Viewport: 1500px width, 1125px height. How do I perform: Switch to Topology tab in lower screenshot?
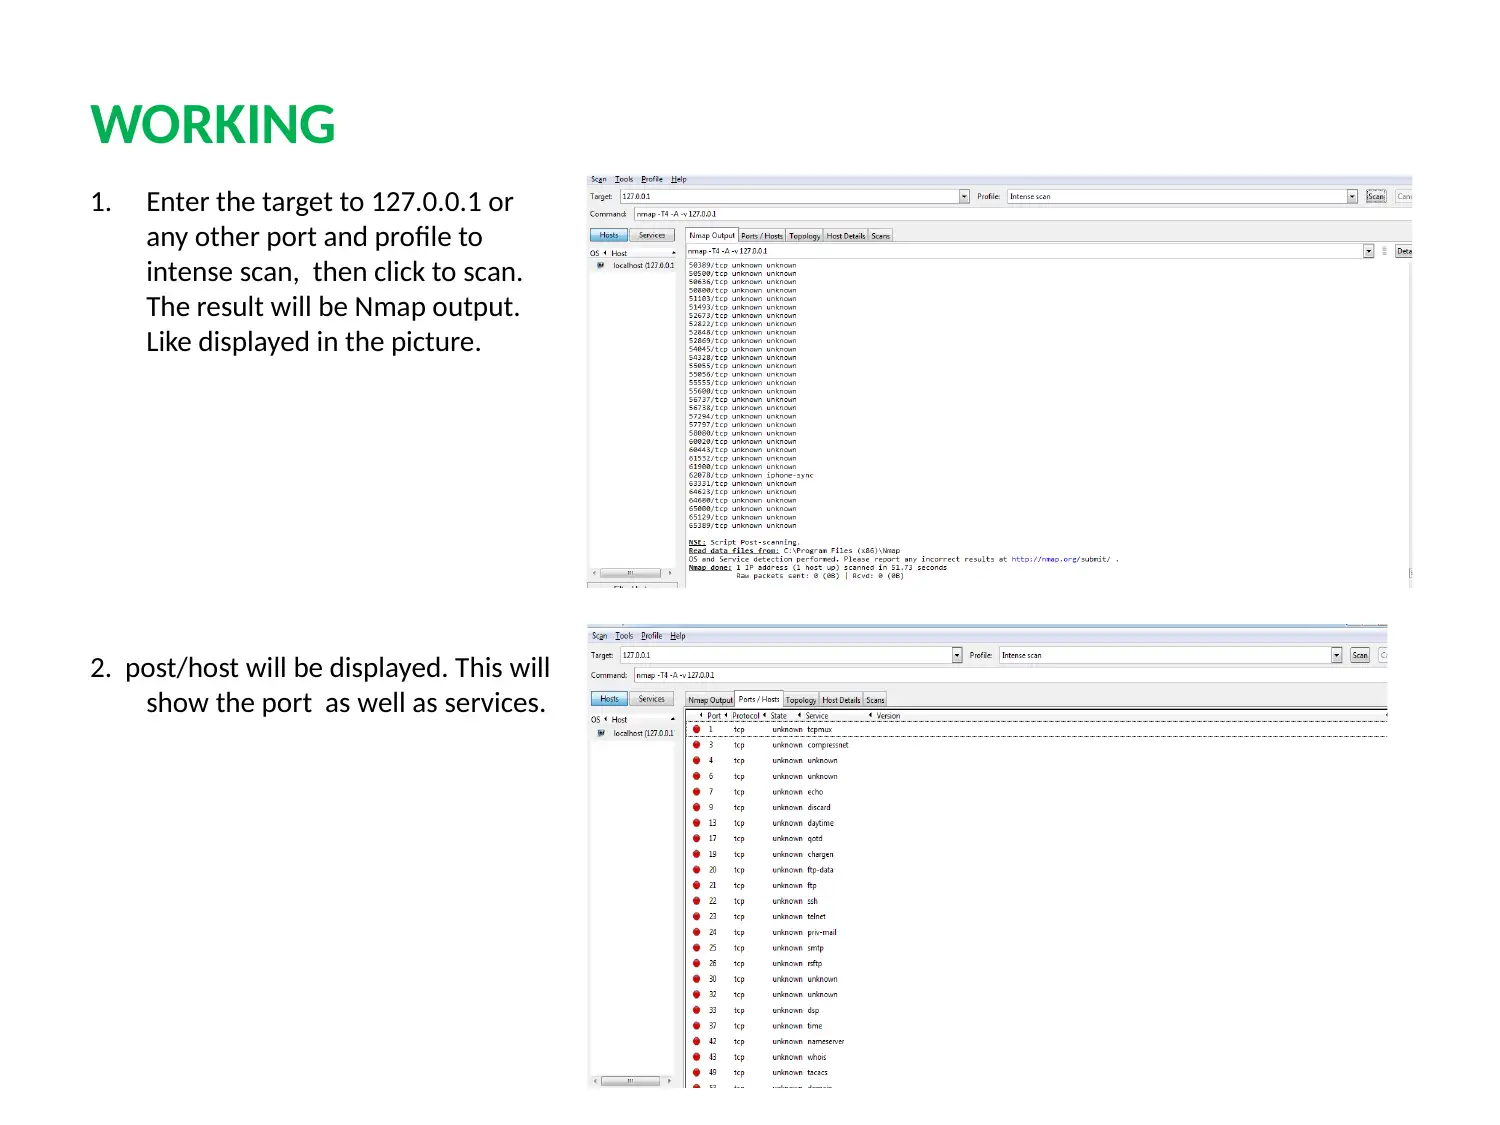801,700
